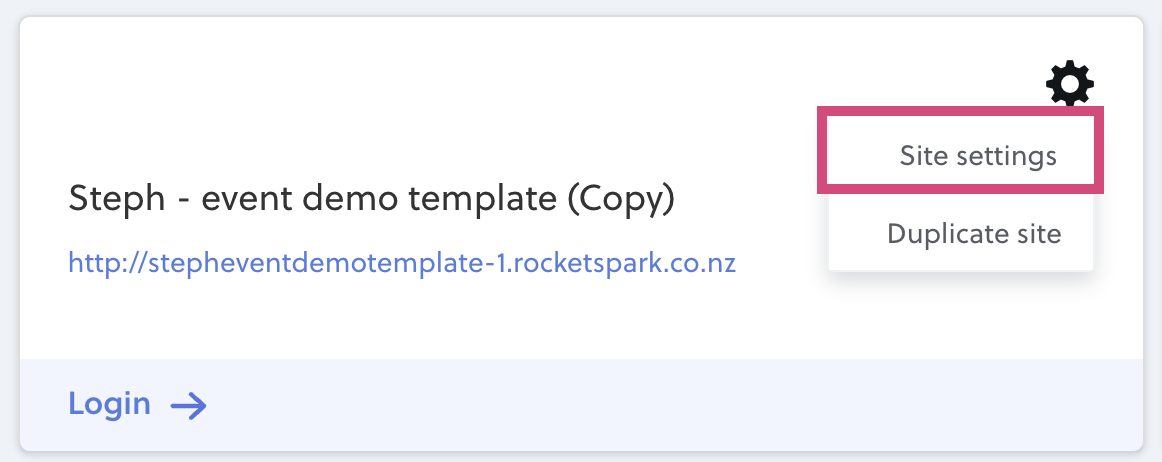Click the Login link
The height and width of the screenshot is (462, 1162).
138,405
